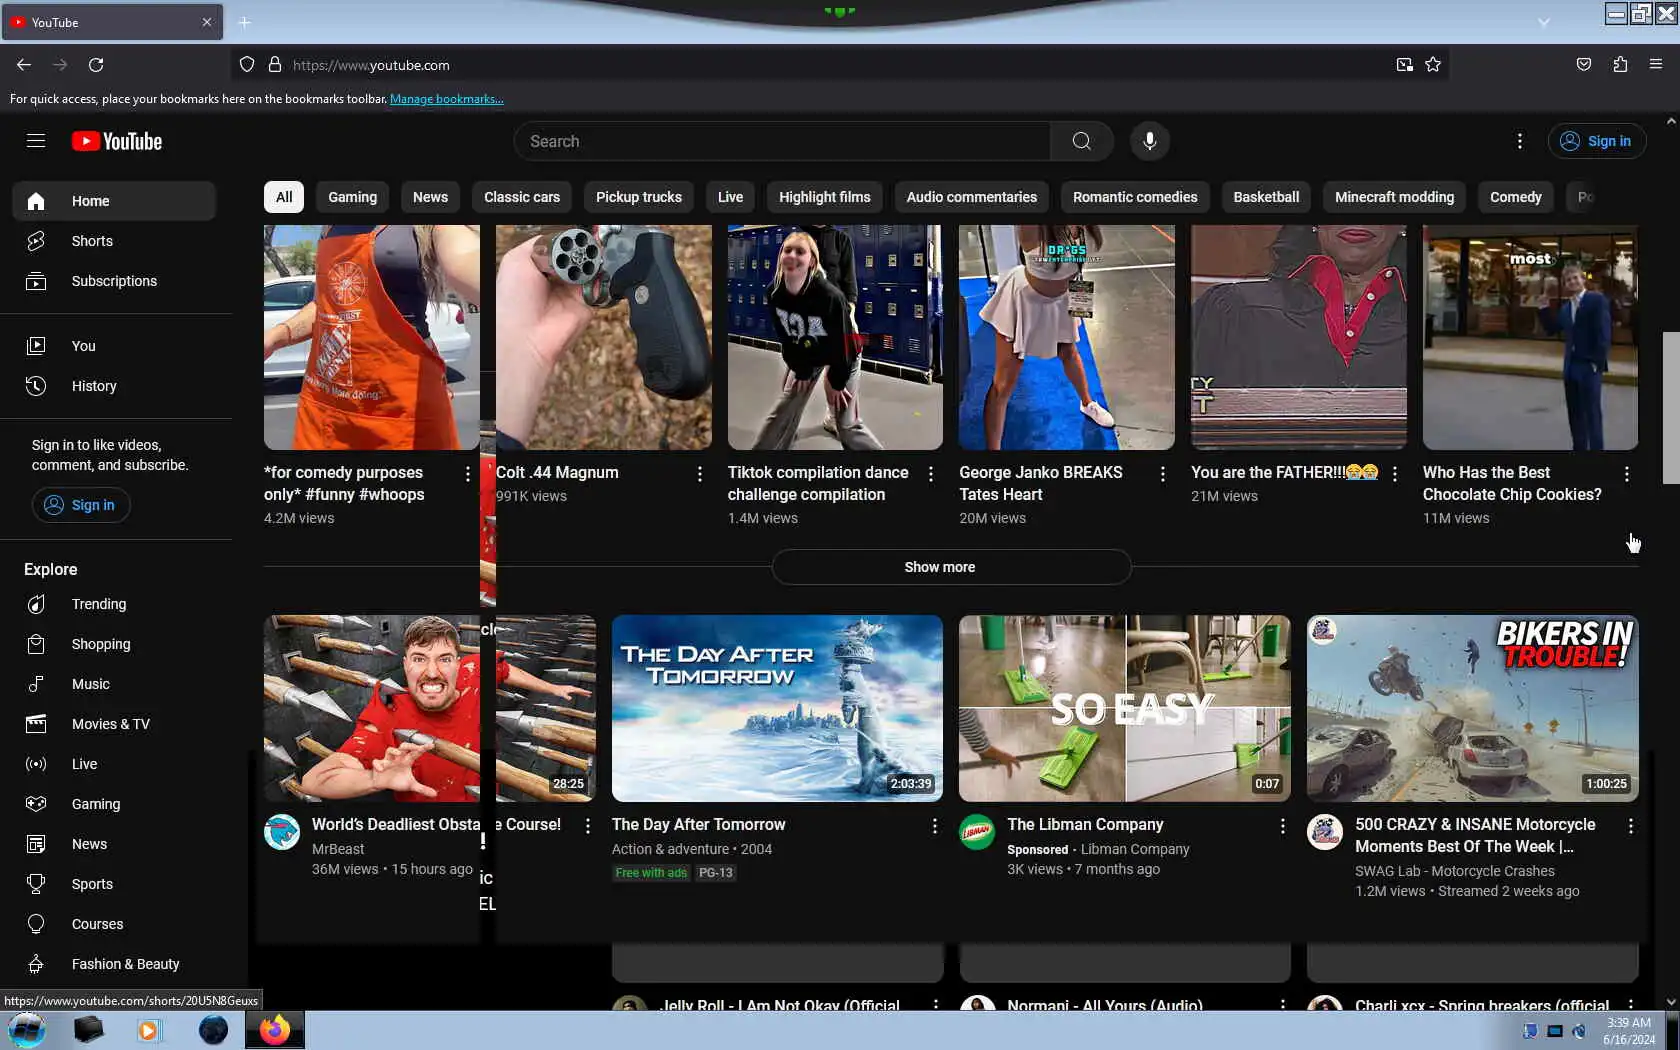The width and height of the screenshot is (1680, 1050).
Task: Expand the list all tabs dropdown arrow
Action: pos(1543,22)
